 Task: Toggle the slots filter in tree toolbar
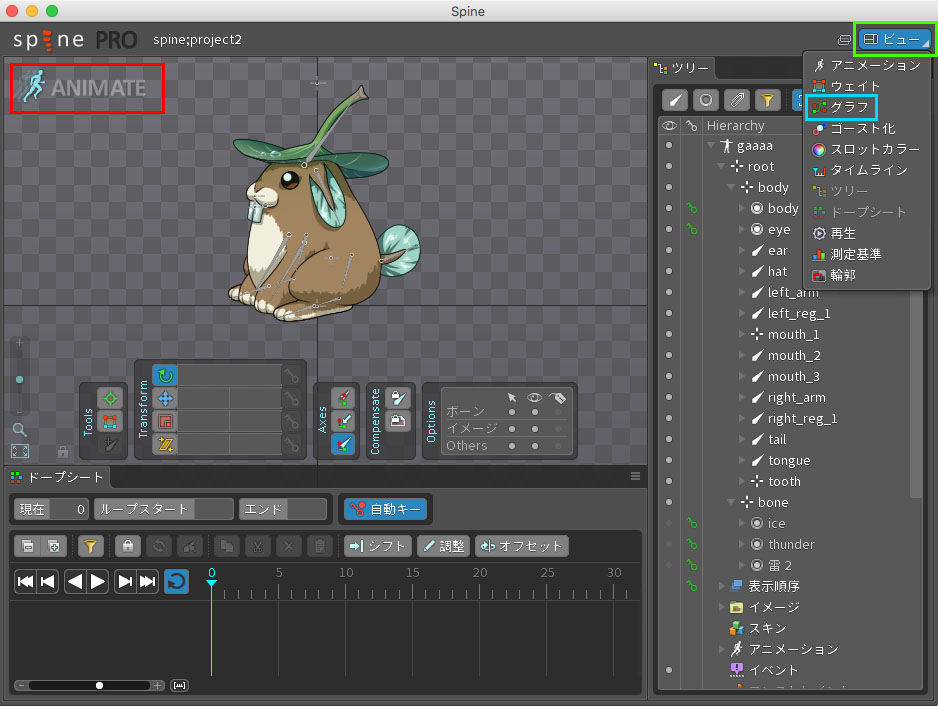pos(706,100)
